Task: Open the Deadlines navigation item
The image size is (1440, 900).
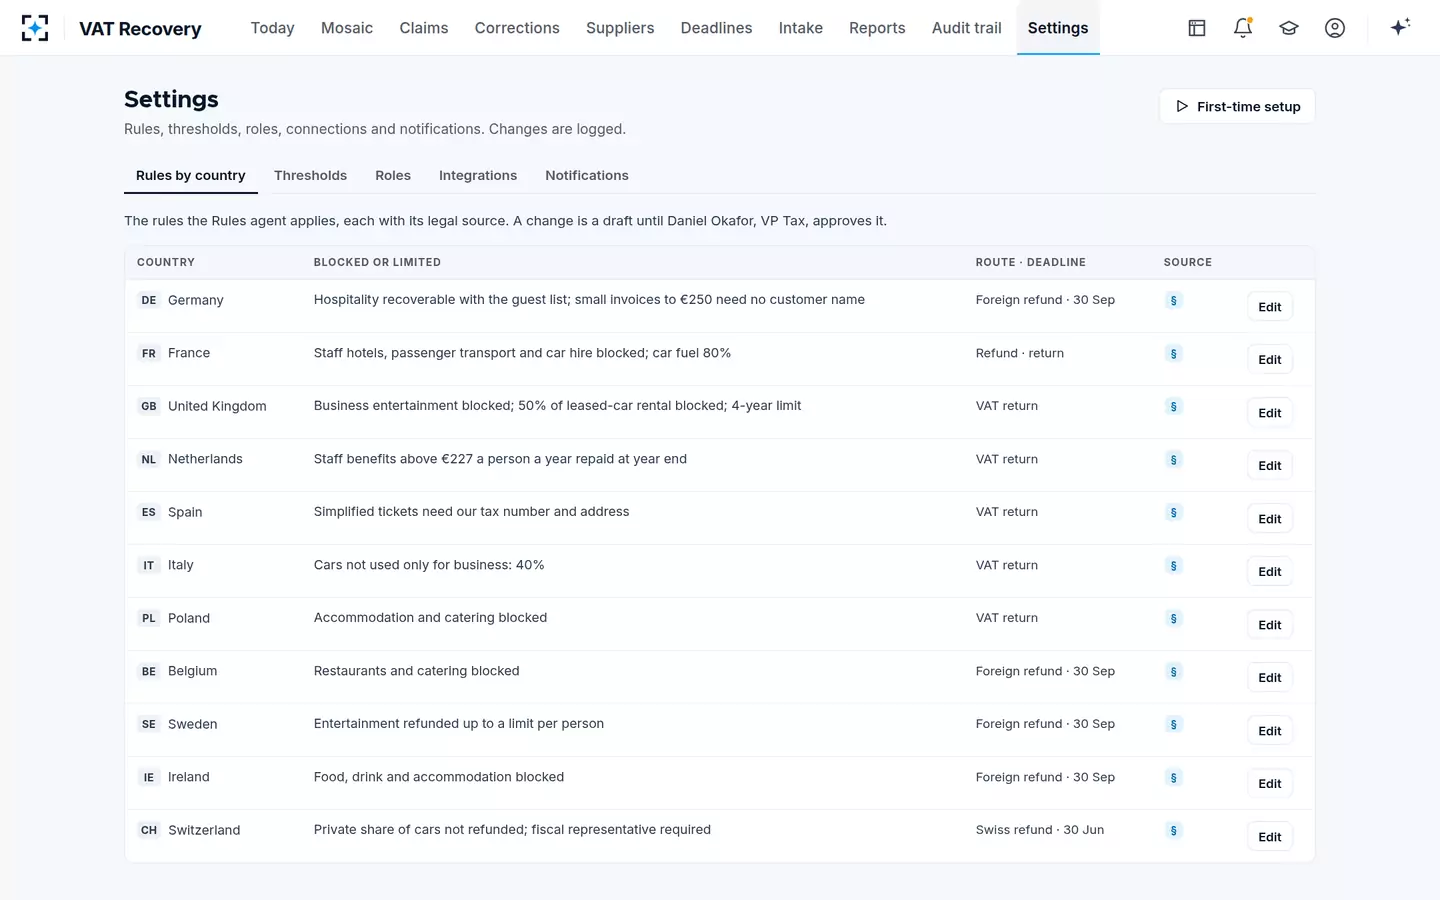Action: point(716,28)
